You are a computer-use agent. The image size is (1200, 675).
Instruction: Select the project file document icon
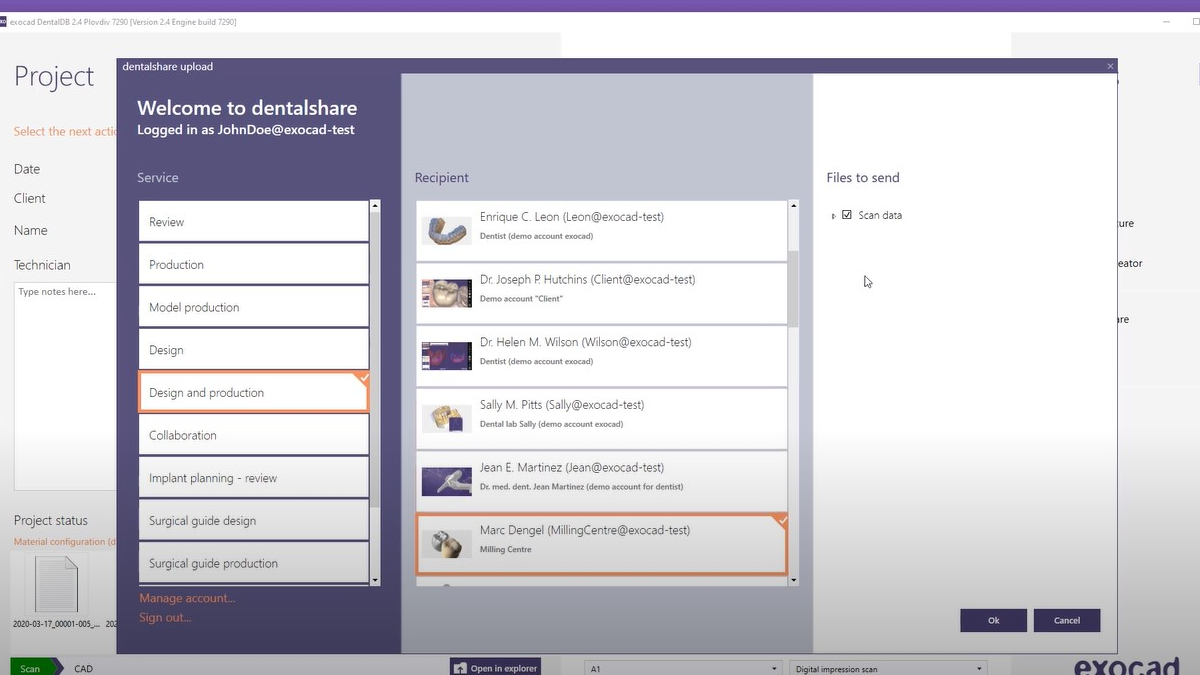pos(56,584)
